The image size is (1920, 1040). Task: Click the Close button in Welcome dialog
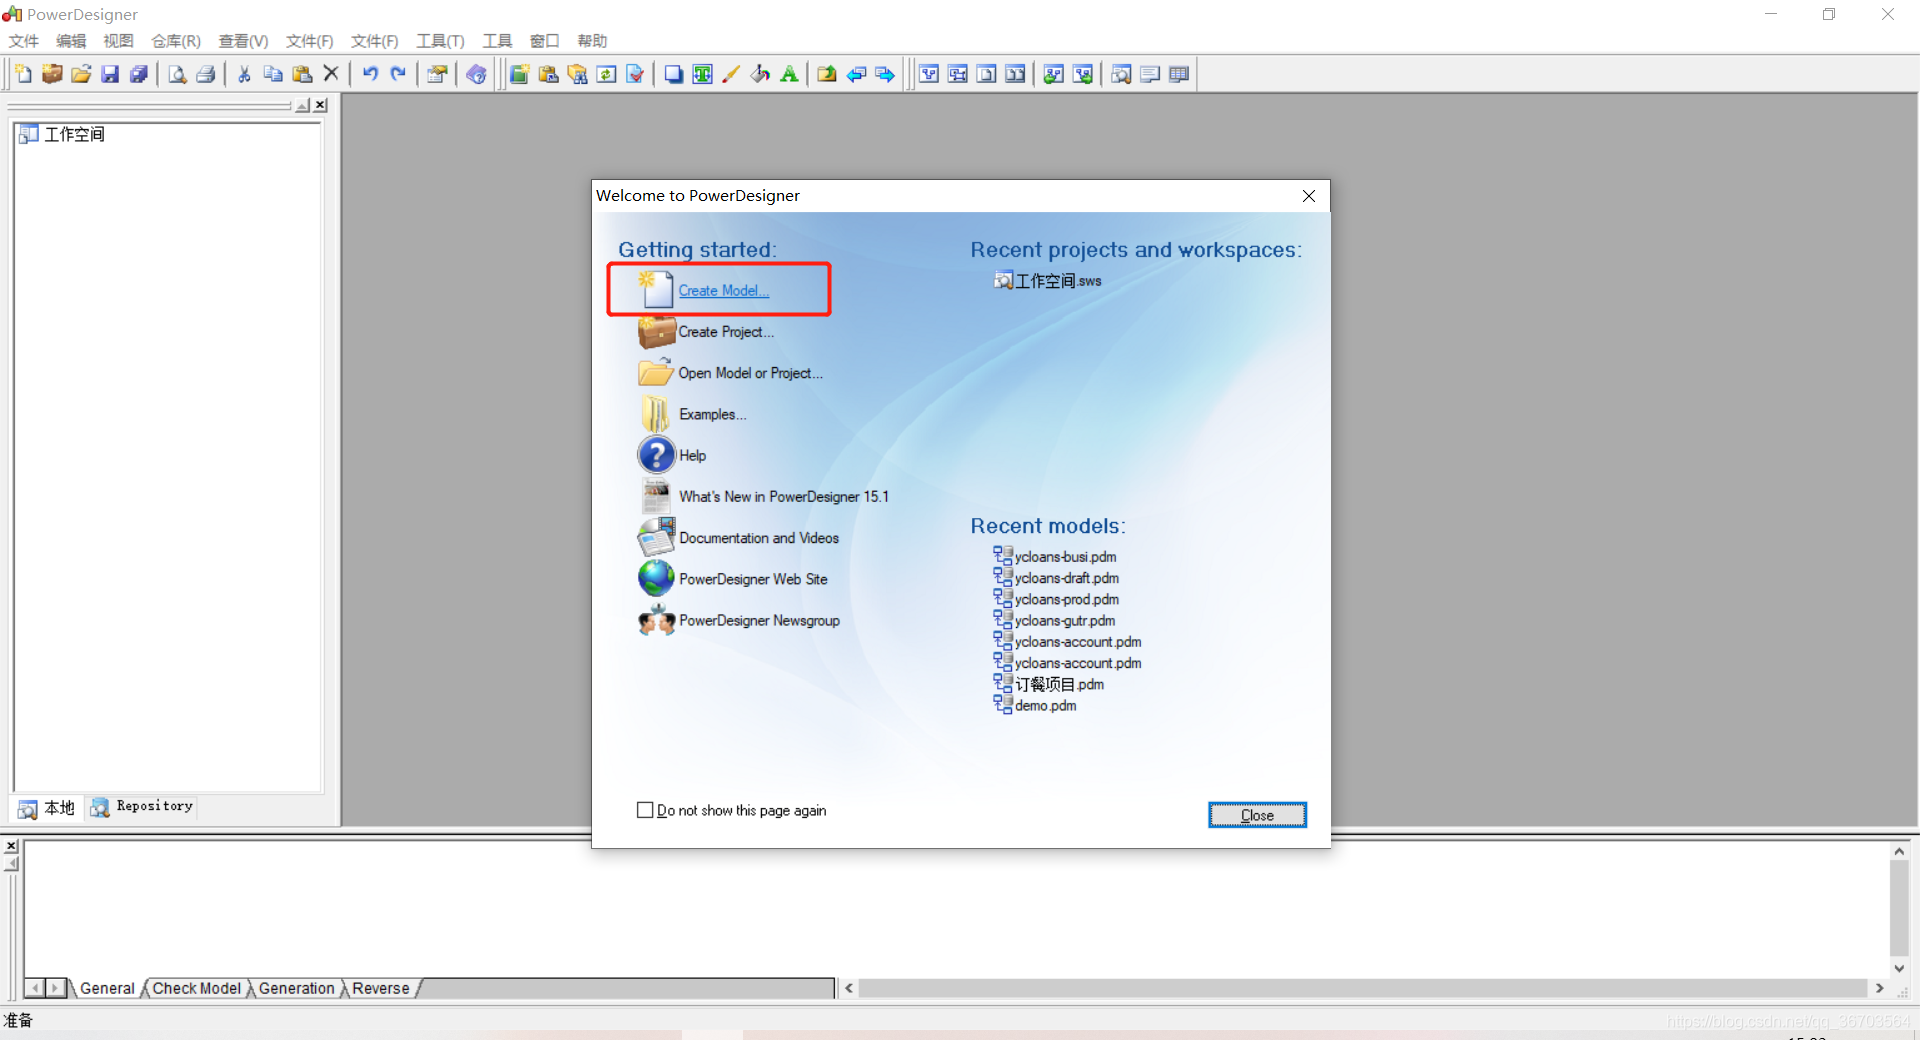point(1257,815)
